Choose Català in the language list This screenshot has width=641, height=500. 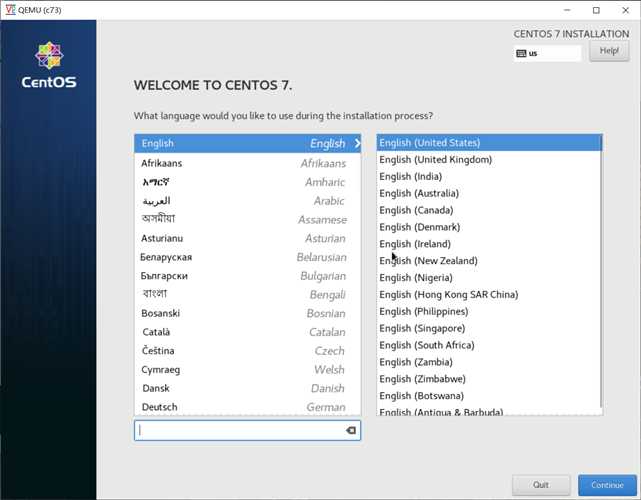click(247, 332)
